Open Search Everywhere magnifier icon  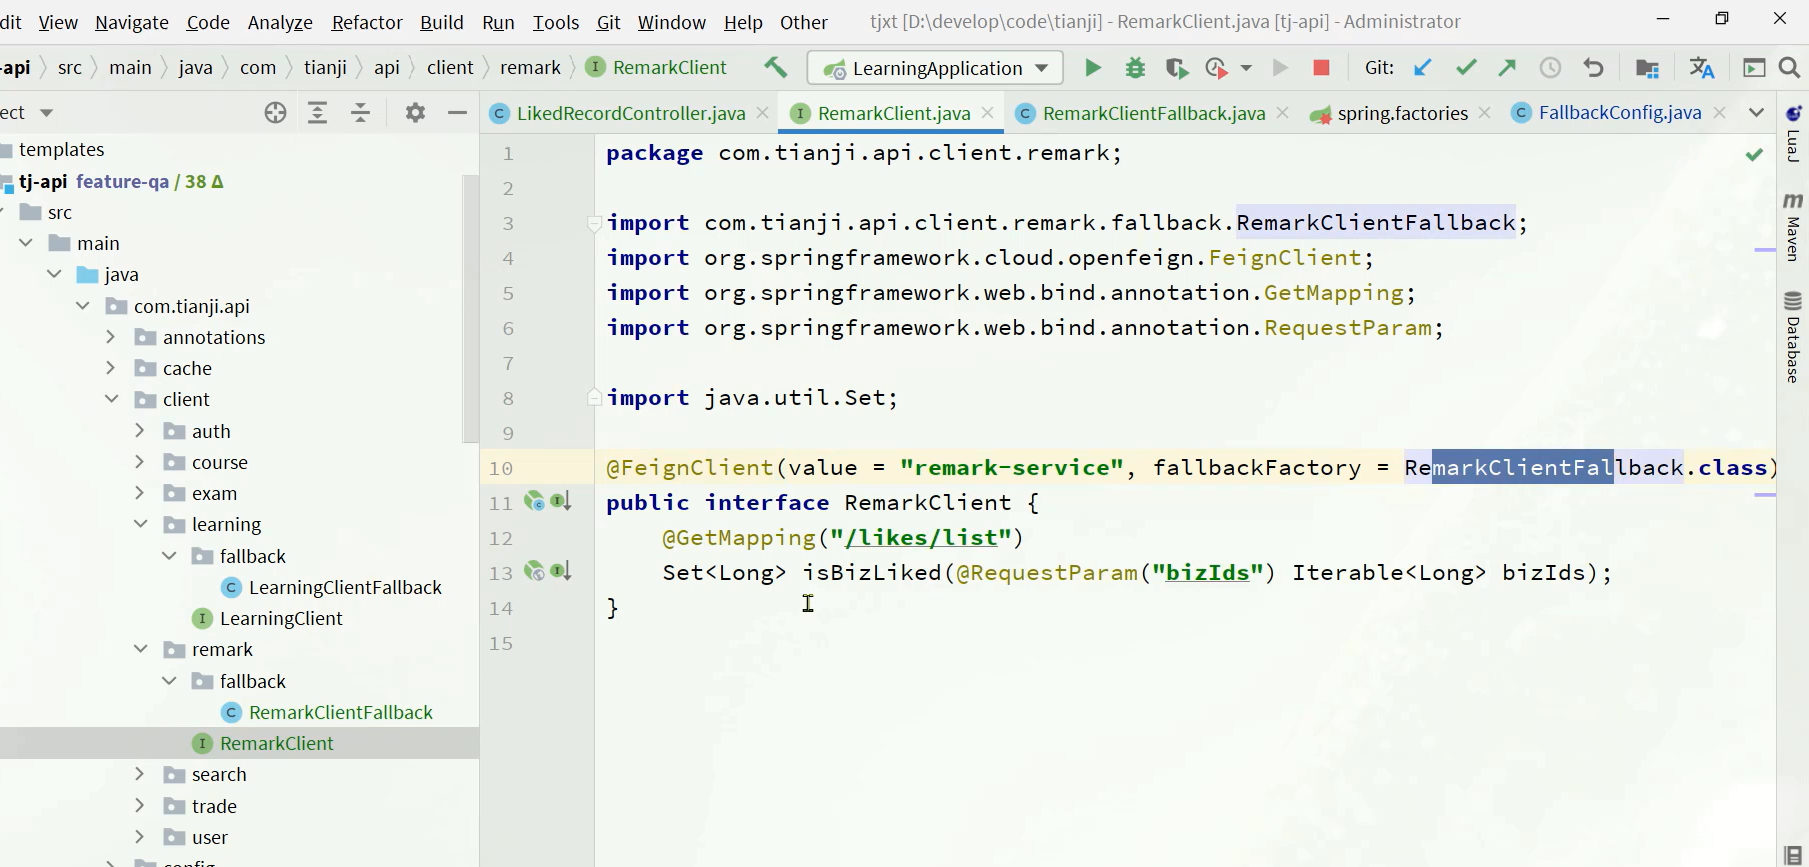click(1790, 68)
